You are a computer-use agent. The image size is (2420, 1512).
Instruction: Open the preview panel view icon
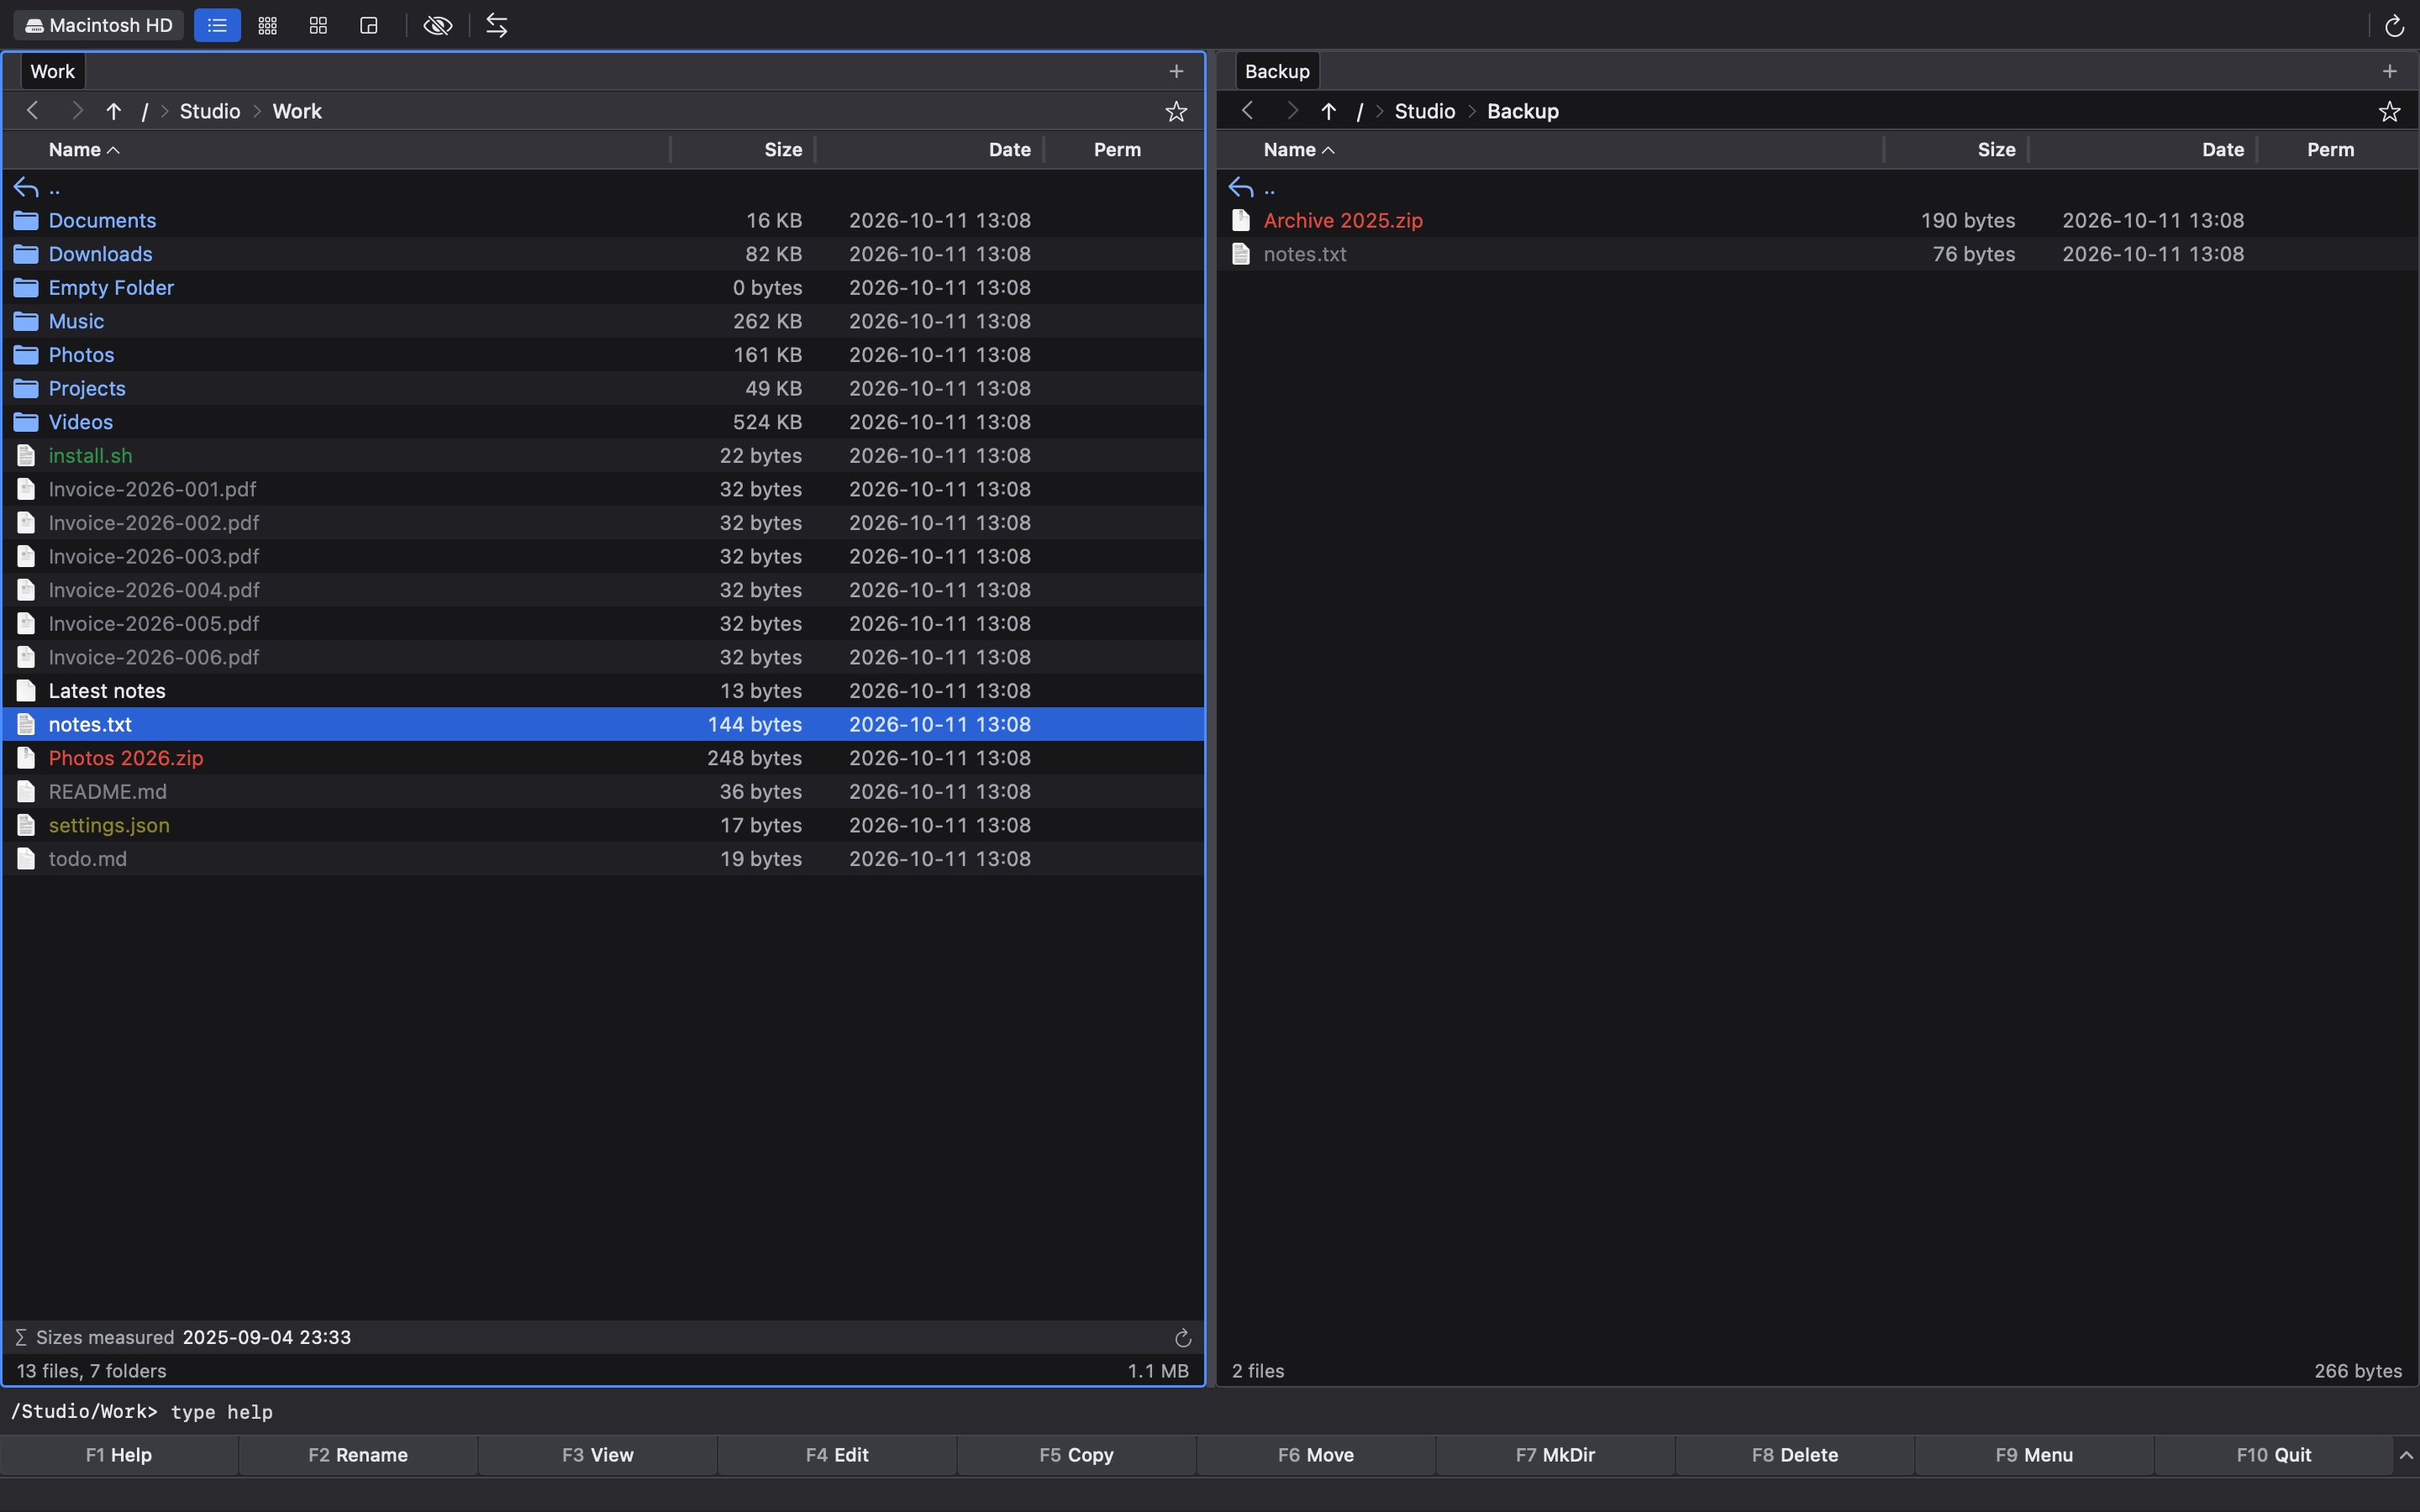coord(369,26)
